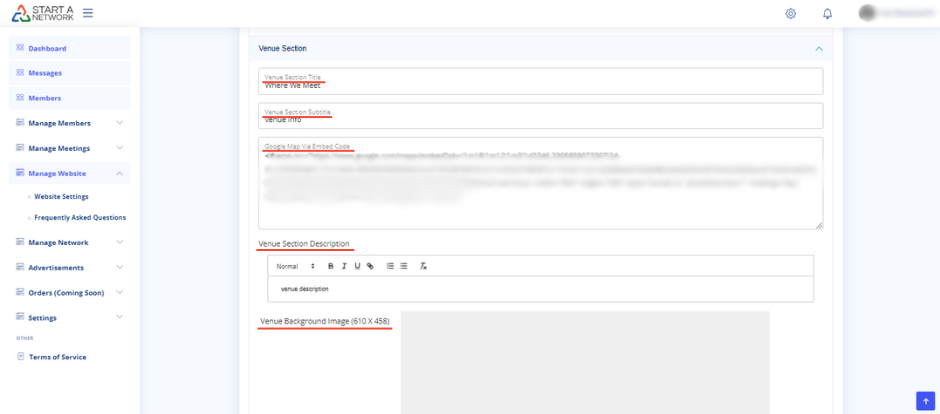Go to Frequently Asked Questions
The height and width of the screenshot is (414, 940).
[x=80, y=217]
